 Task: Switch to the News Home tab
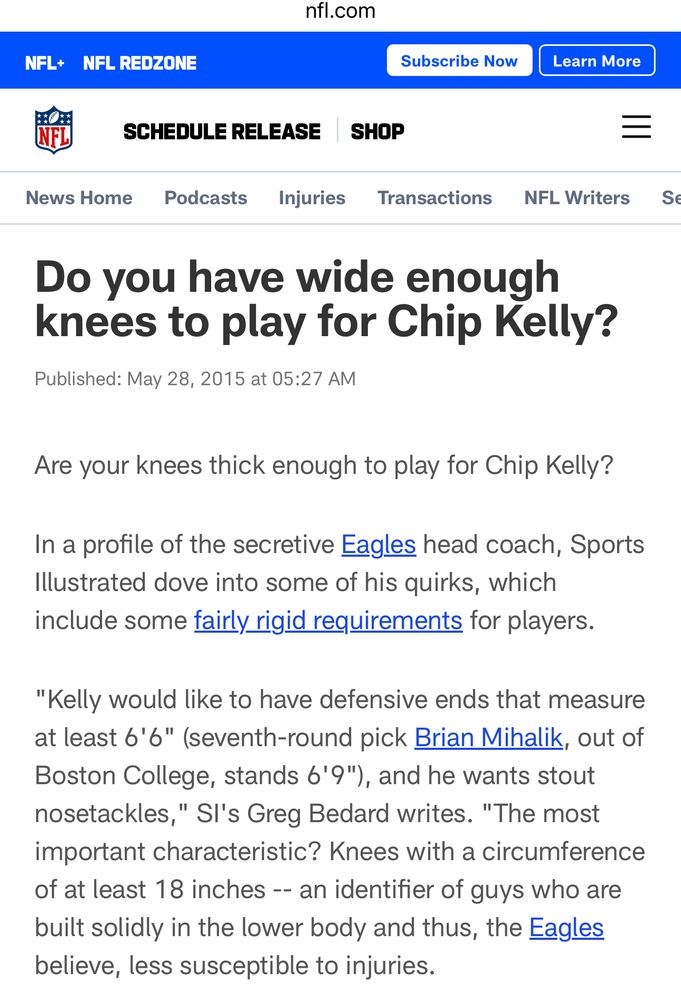79,198
